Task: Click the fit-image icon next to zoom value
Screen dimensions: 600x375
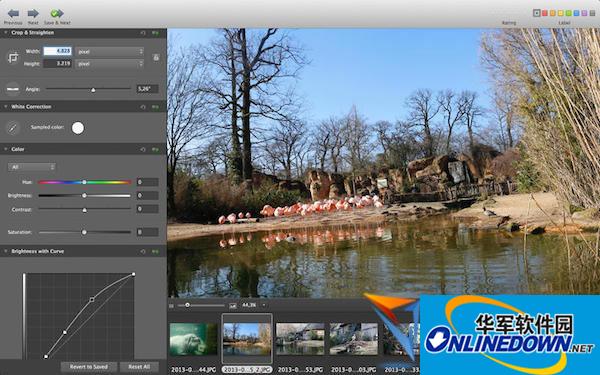Action: click(x=233, y=305)
